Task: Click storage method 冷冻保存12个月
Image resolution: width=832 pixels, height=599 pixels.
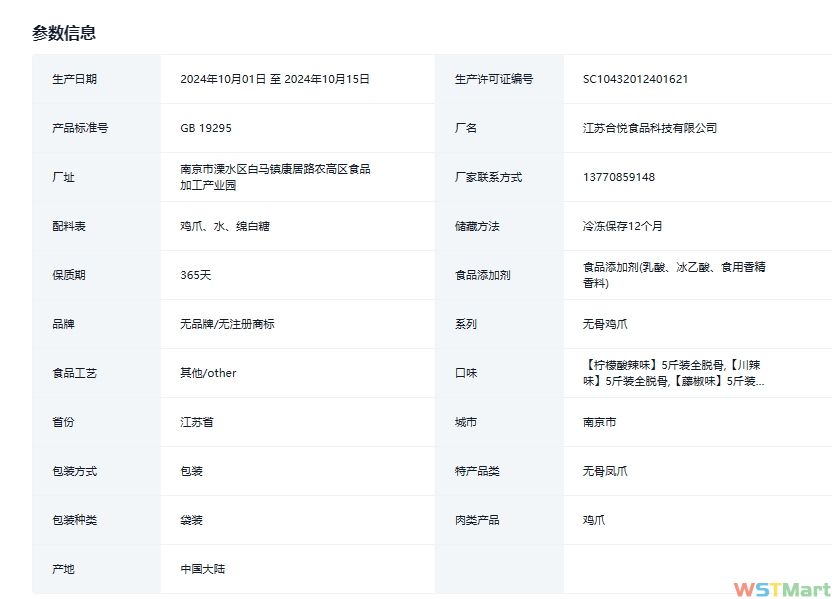Action: click(622, 226)
